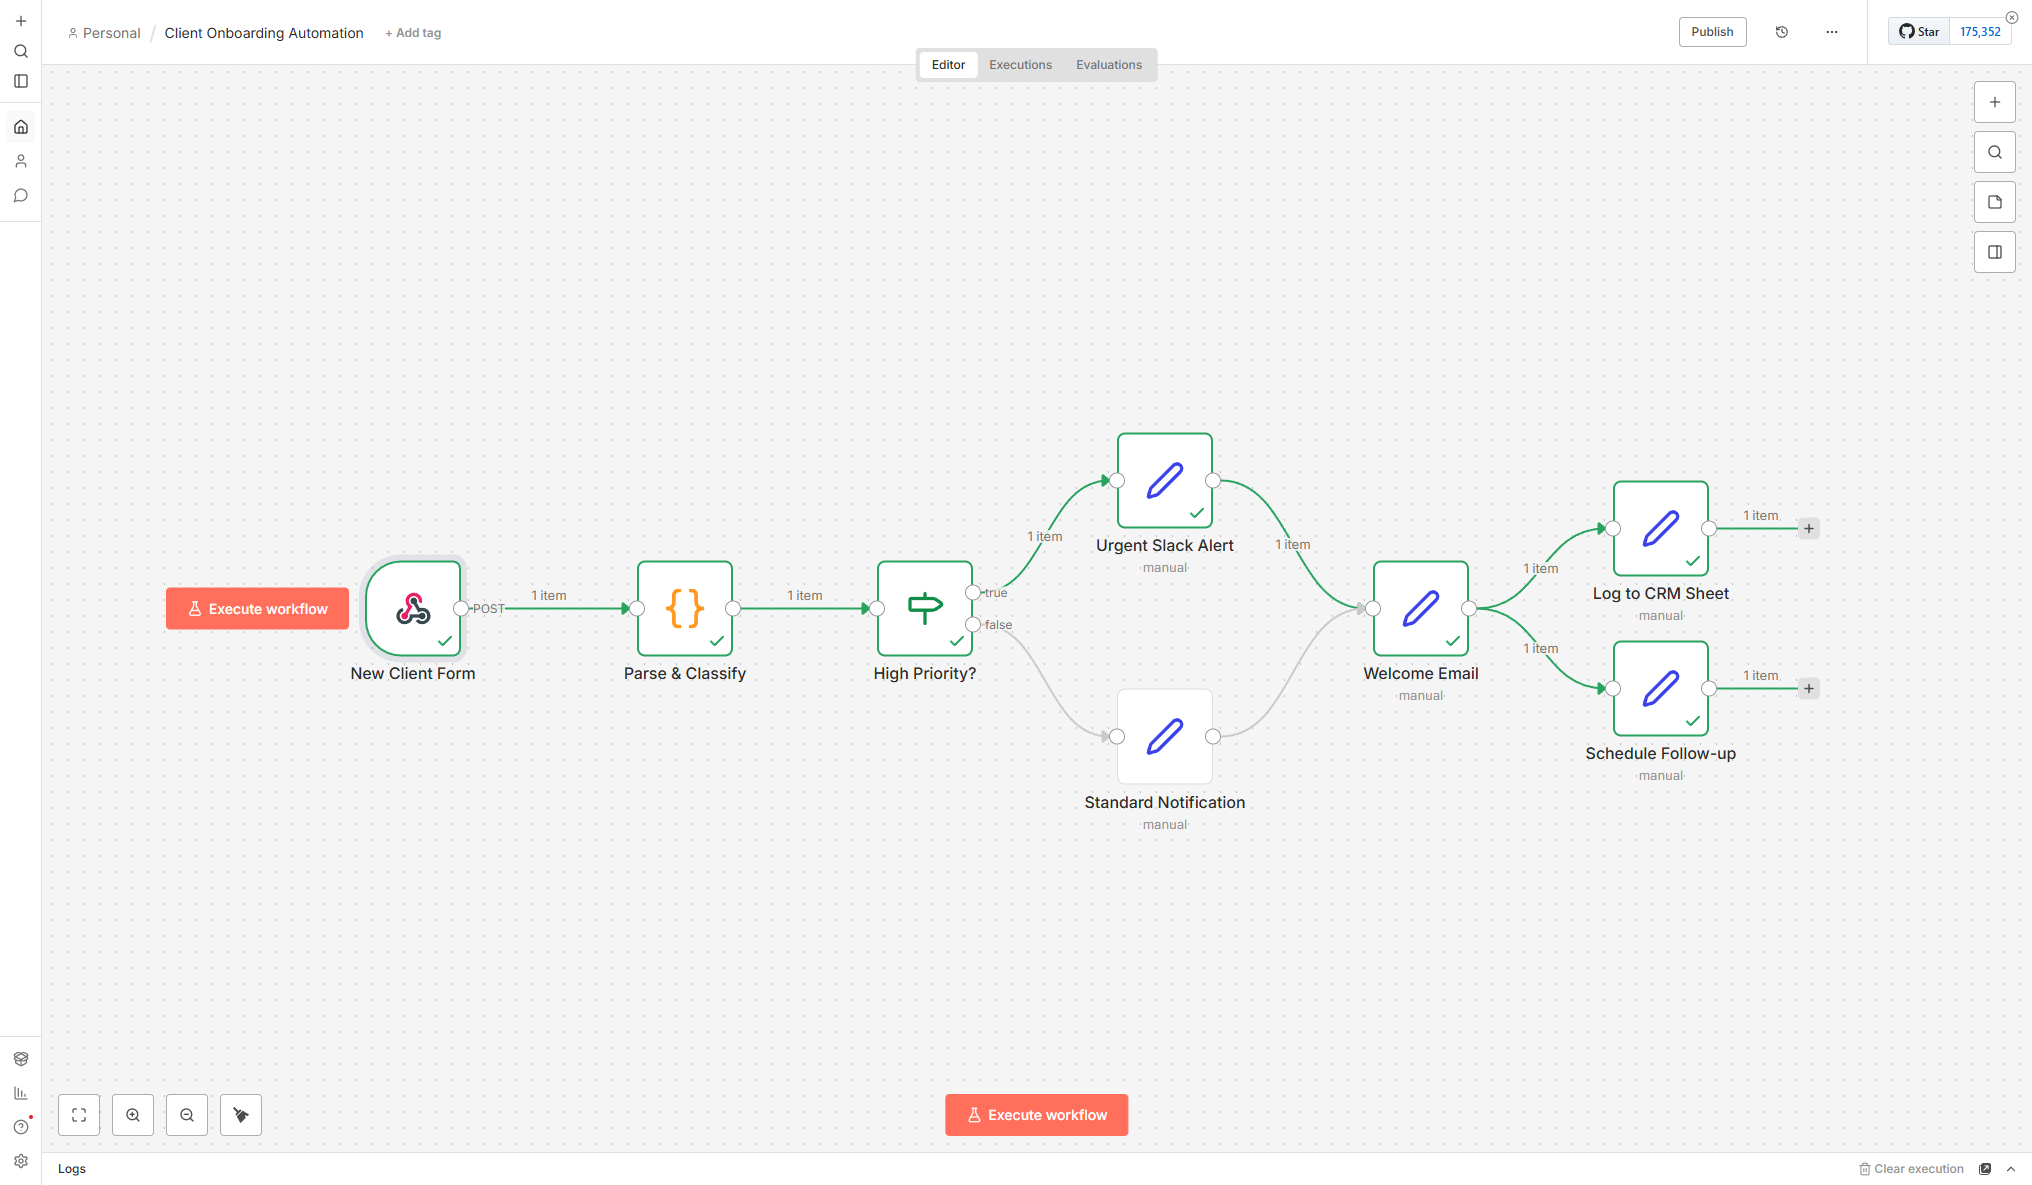Open workflow settings from the ellipsis menu
The width and height of the screenshot is (2032, 1185).
tap(1832, 31)
